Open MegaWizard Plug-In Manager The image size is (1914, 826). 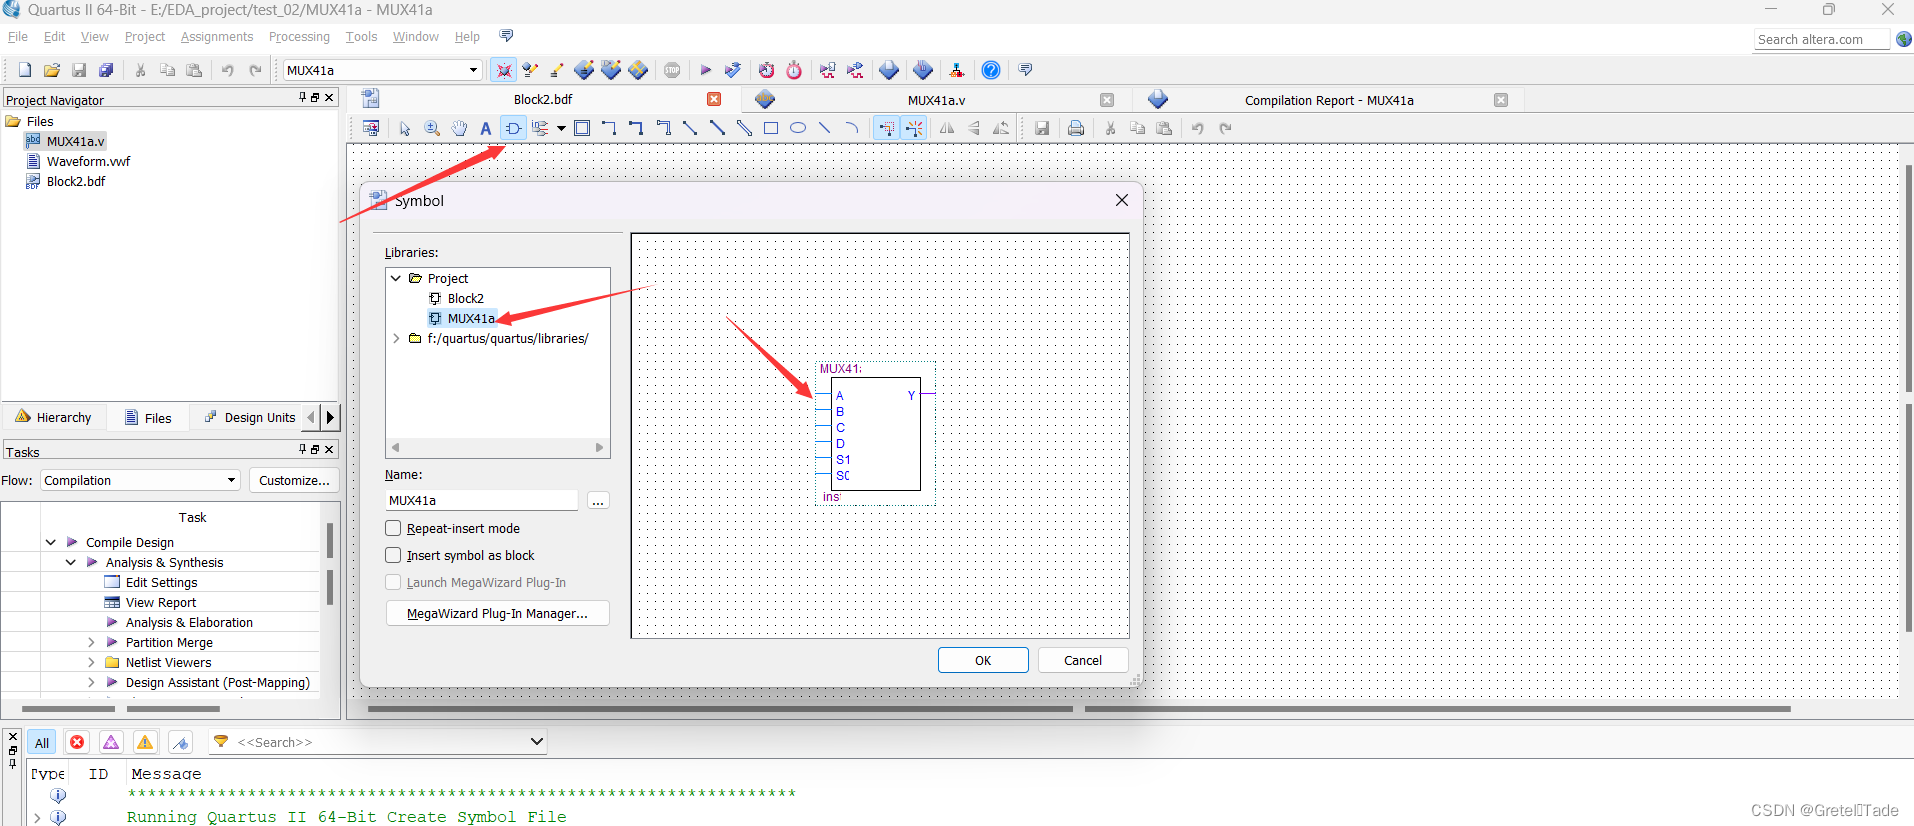coord(497,613)
